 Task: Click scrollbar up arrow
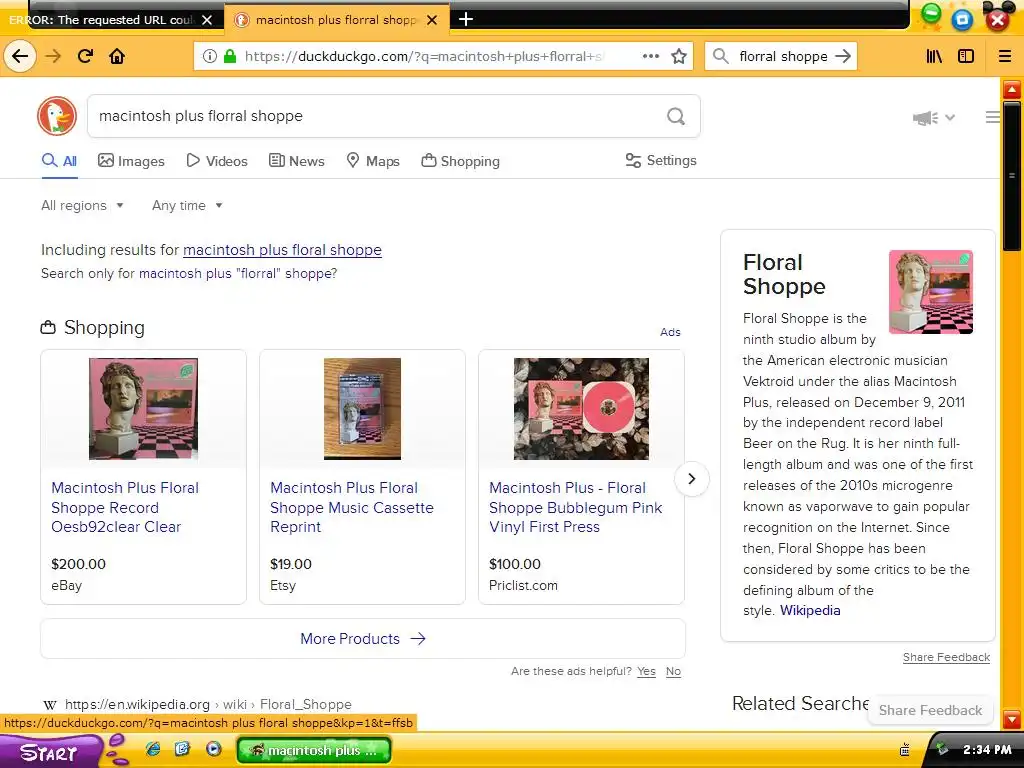1012,89
